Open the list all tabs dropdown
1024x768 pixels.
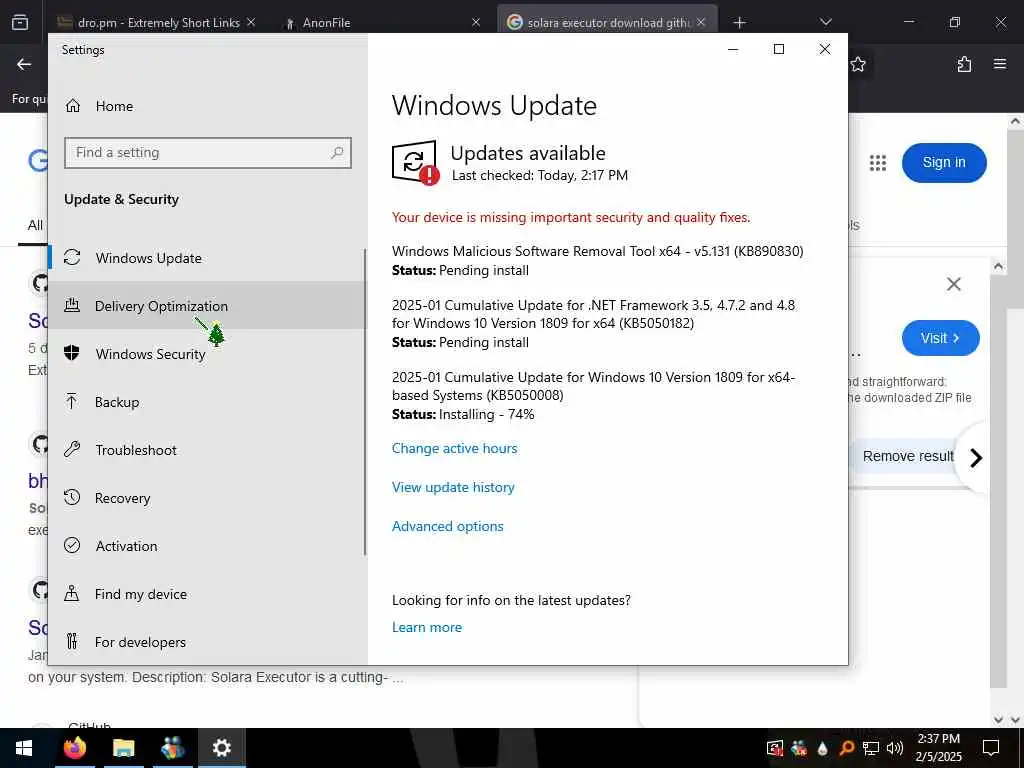825,23
